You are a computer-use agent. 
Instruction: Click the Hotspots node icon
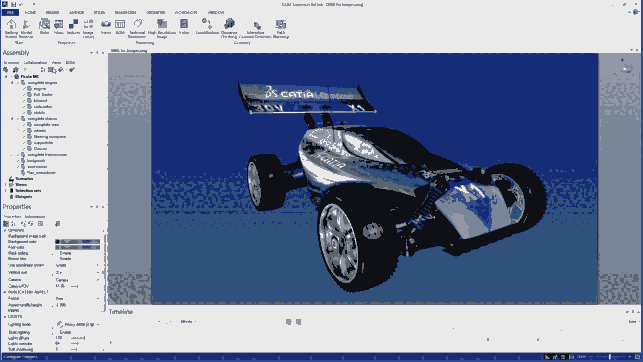tap(11, 196)
